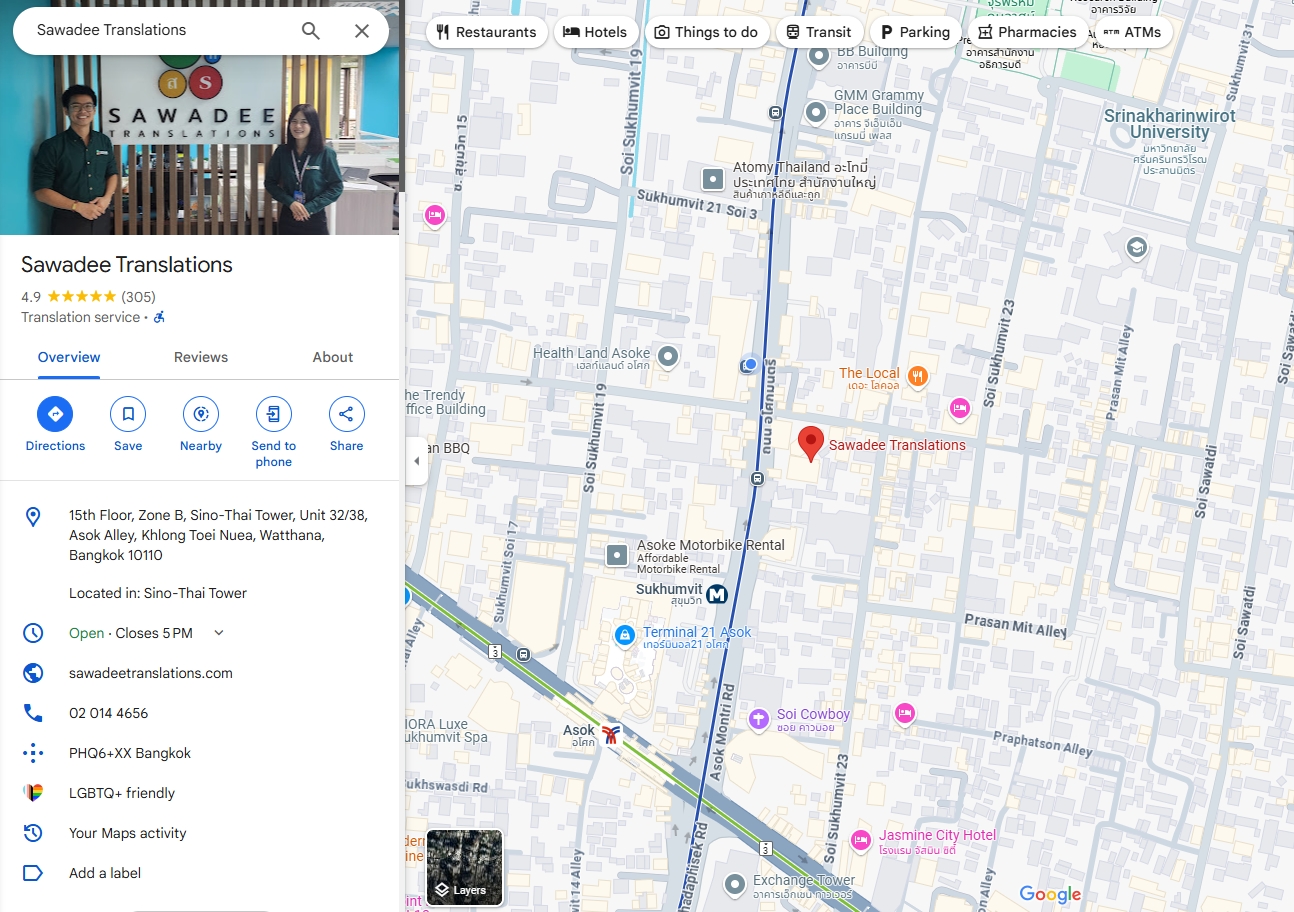Click the plus code dots icon
This screenshot has height=912, width=1294.
pos(33,753)
